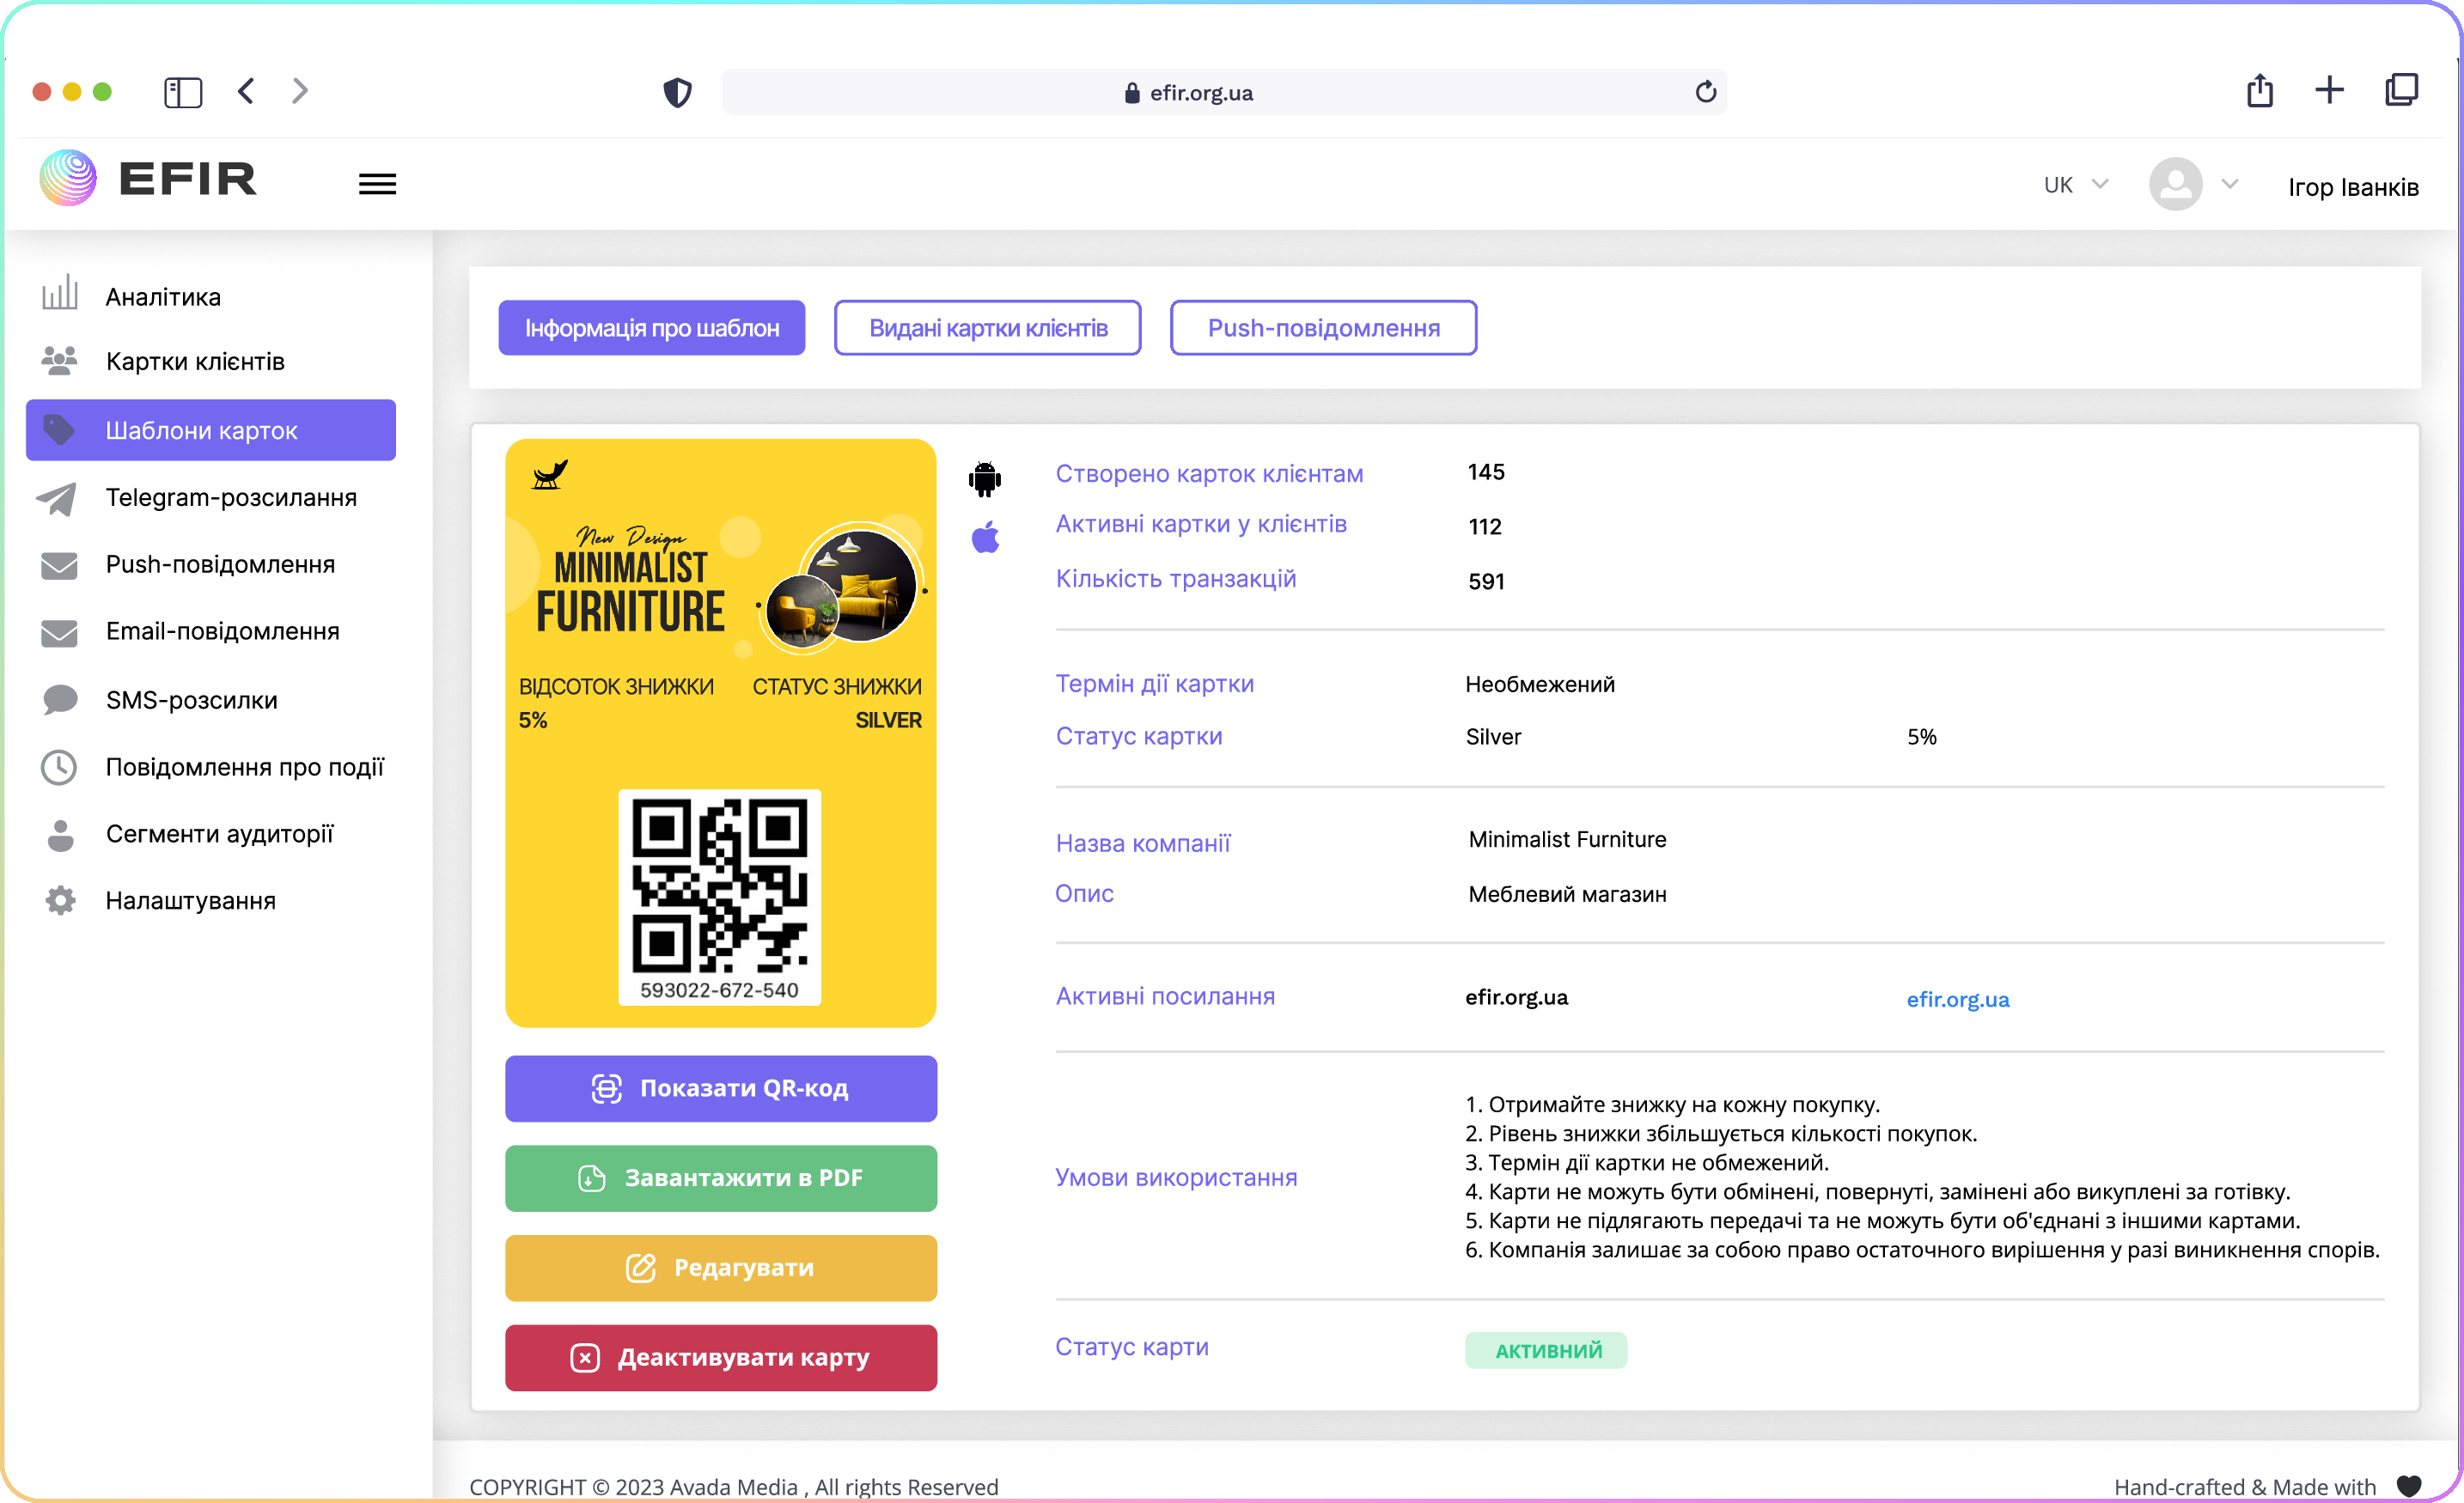
Task: Click the Ігор Іванків user name
Action: click(x=2353, y=187)
